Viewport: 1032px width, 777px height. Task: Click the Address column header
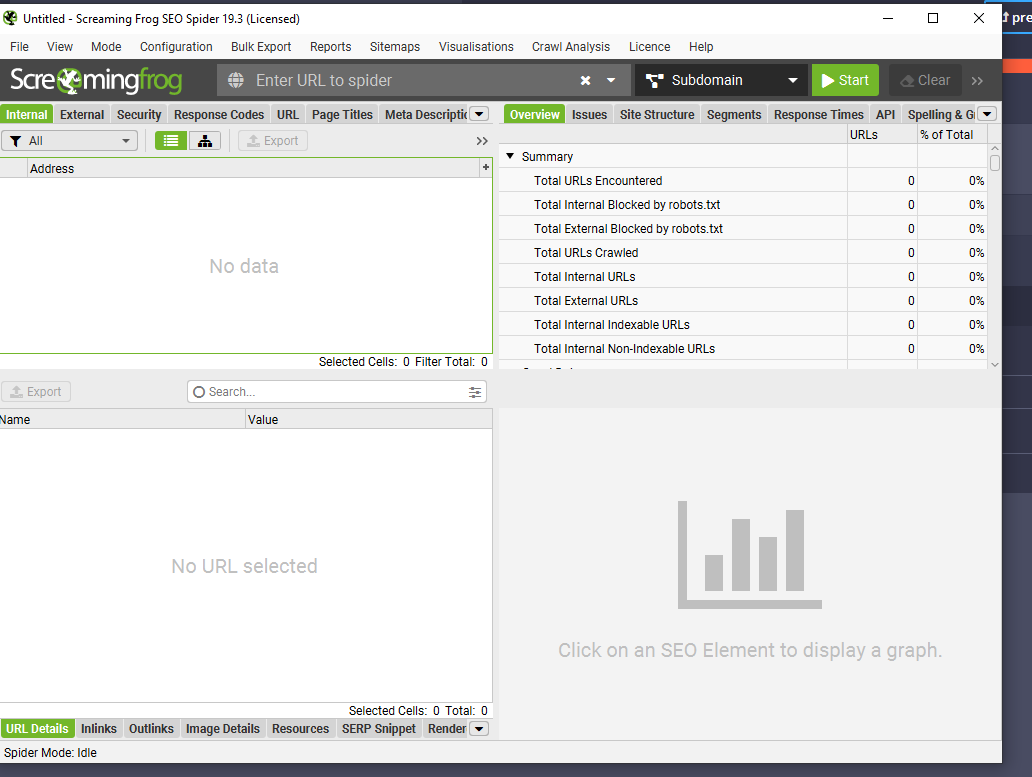pos(253,168)
